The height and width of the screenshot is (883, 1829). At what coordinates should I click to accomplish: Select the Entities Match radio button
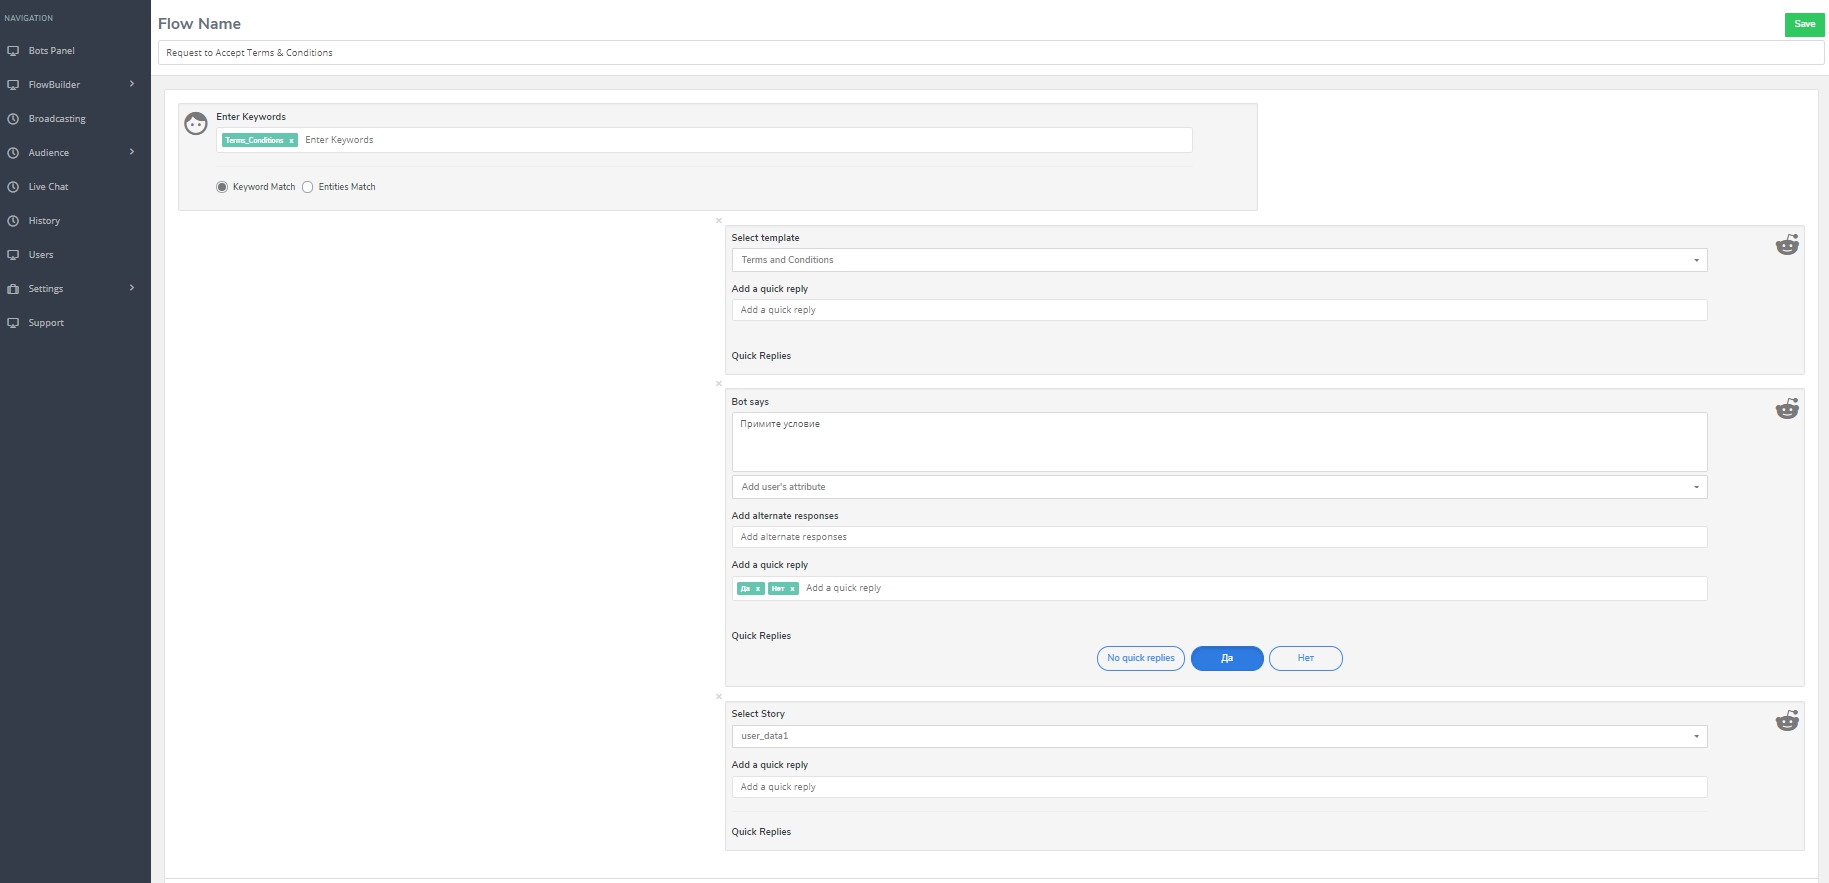coord(308,187)
